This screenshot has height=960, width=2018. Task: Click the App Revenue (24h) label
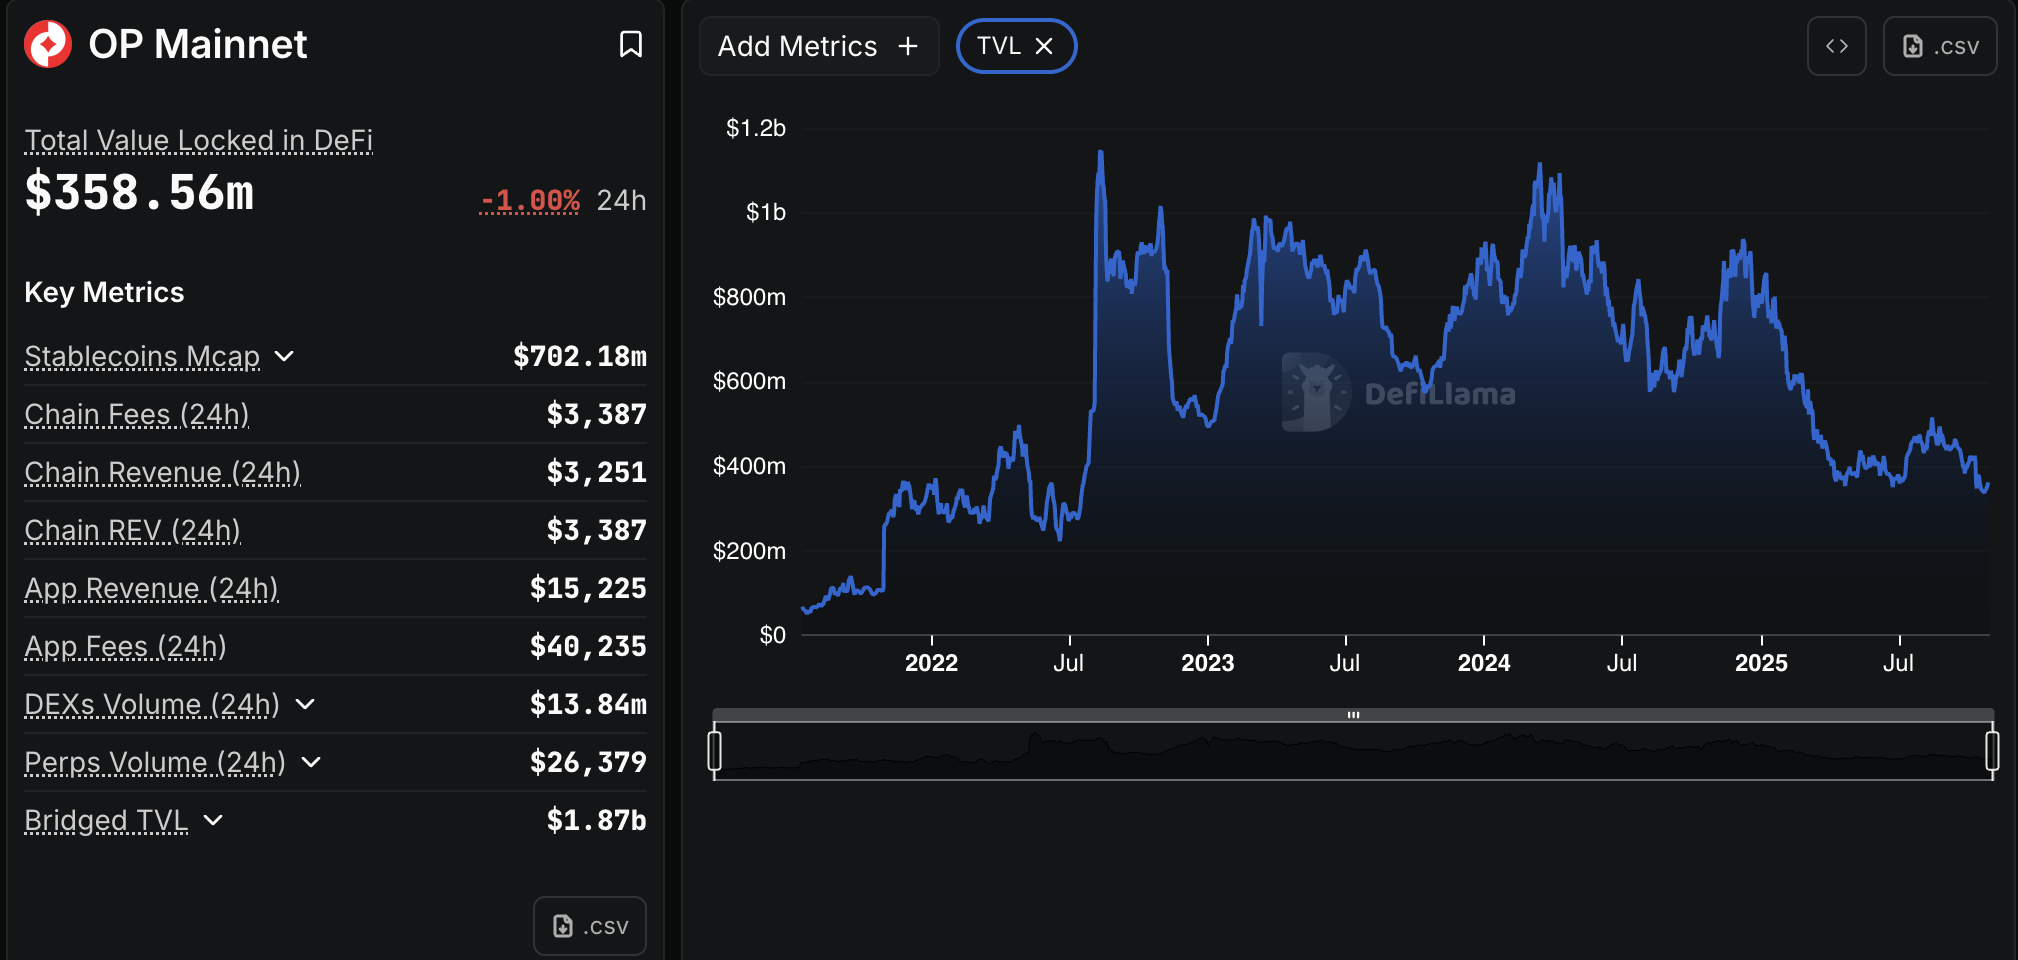click(152, 588)
